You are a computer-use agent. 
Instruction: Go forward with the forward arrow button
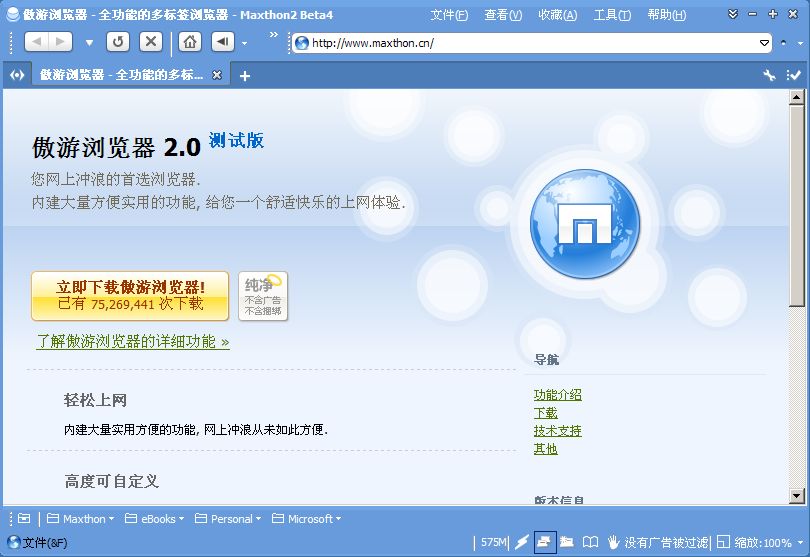(60, 42)
